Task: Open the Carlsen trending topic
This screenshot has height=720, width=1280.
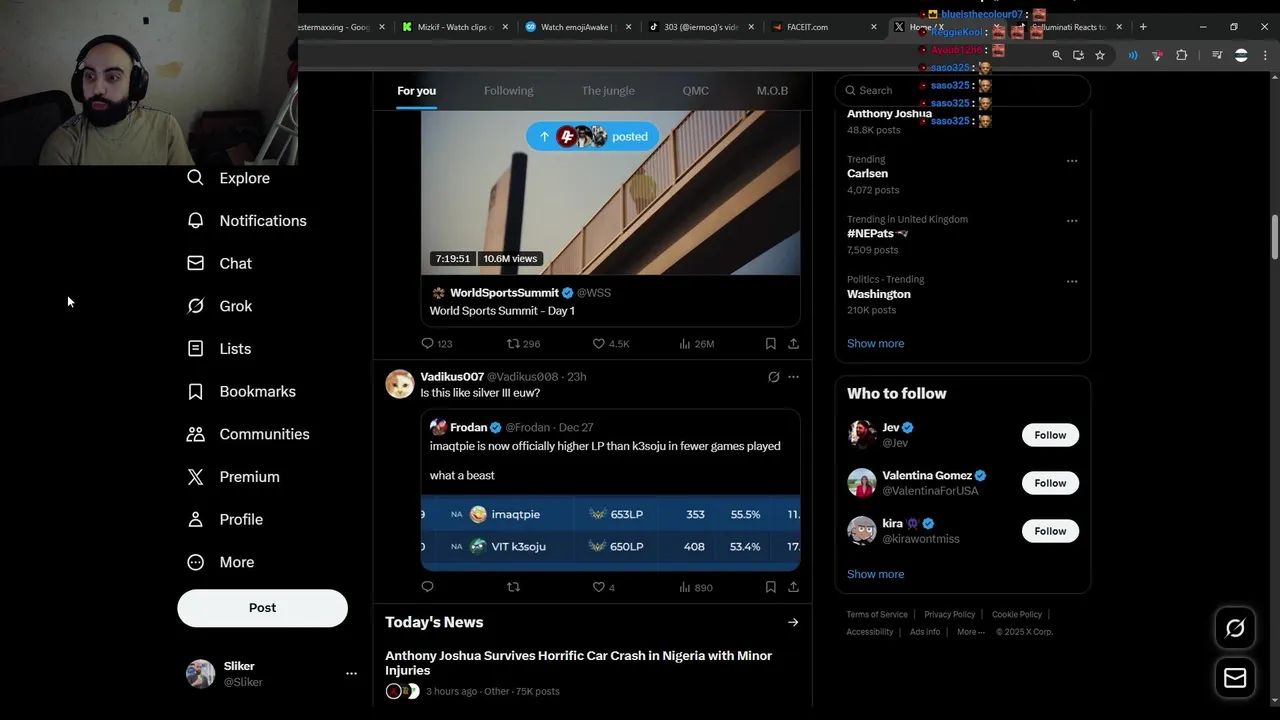Action: (x=867, y=174)
